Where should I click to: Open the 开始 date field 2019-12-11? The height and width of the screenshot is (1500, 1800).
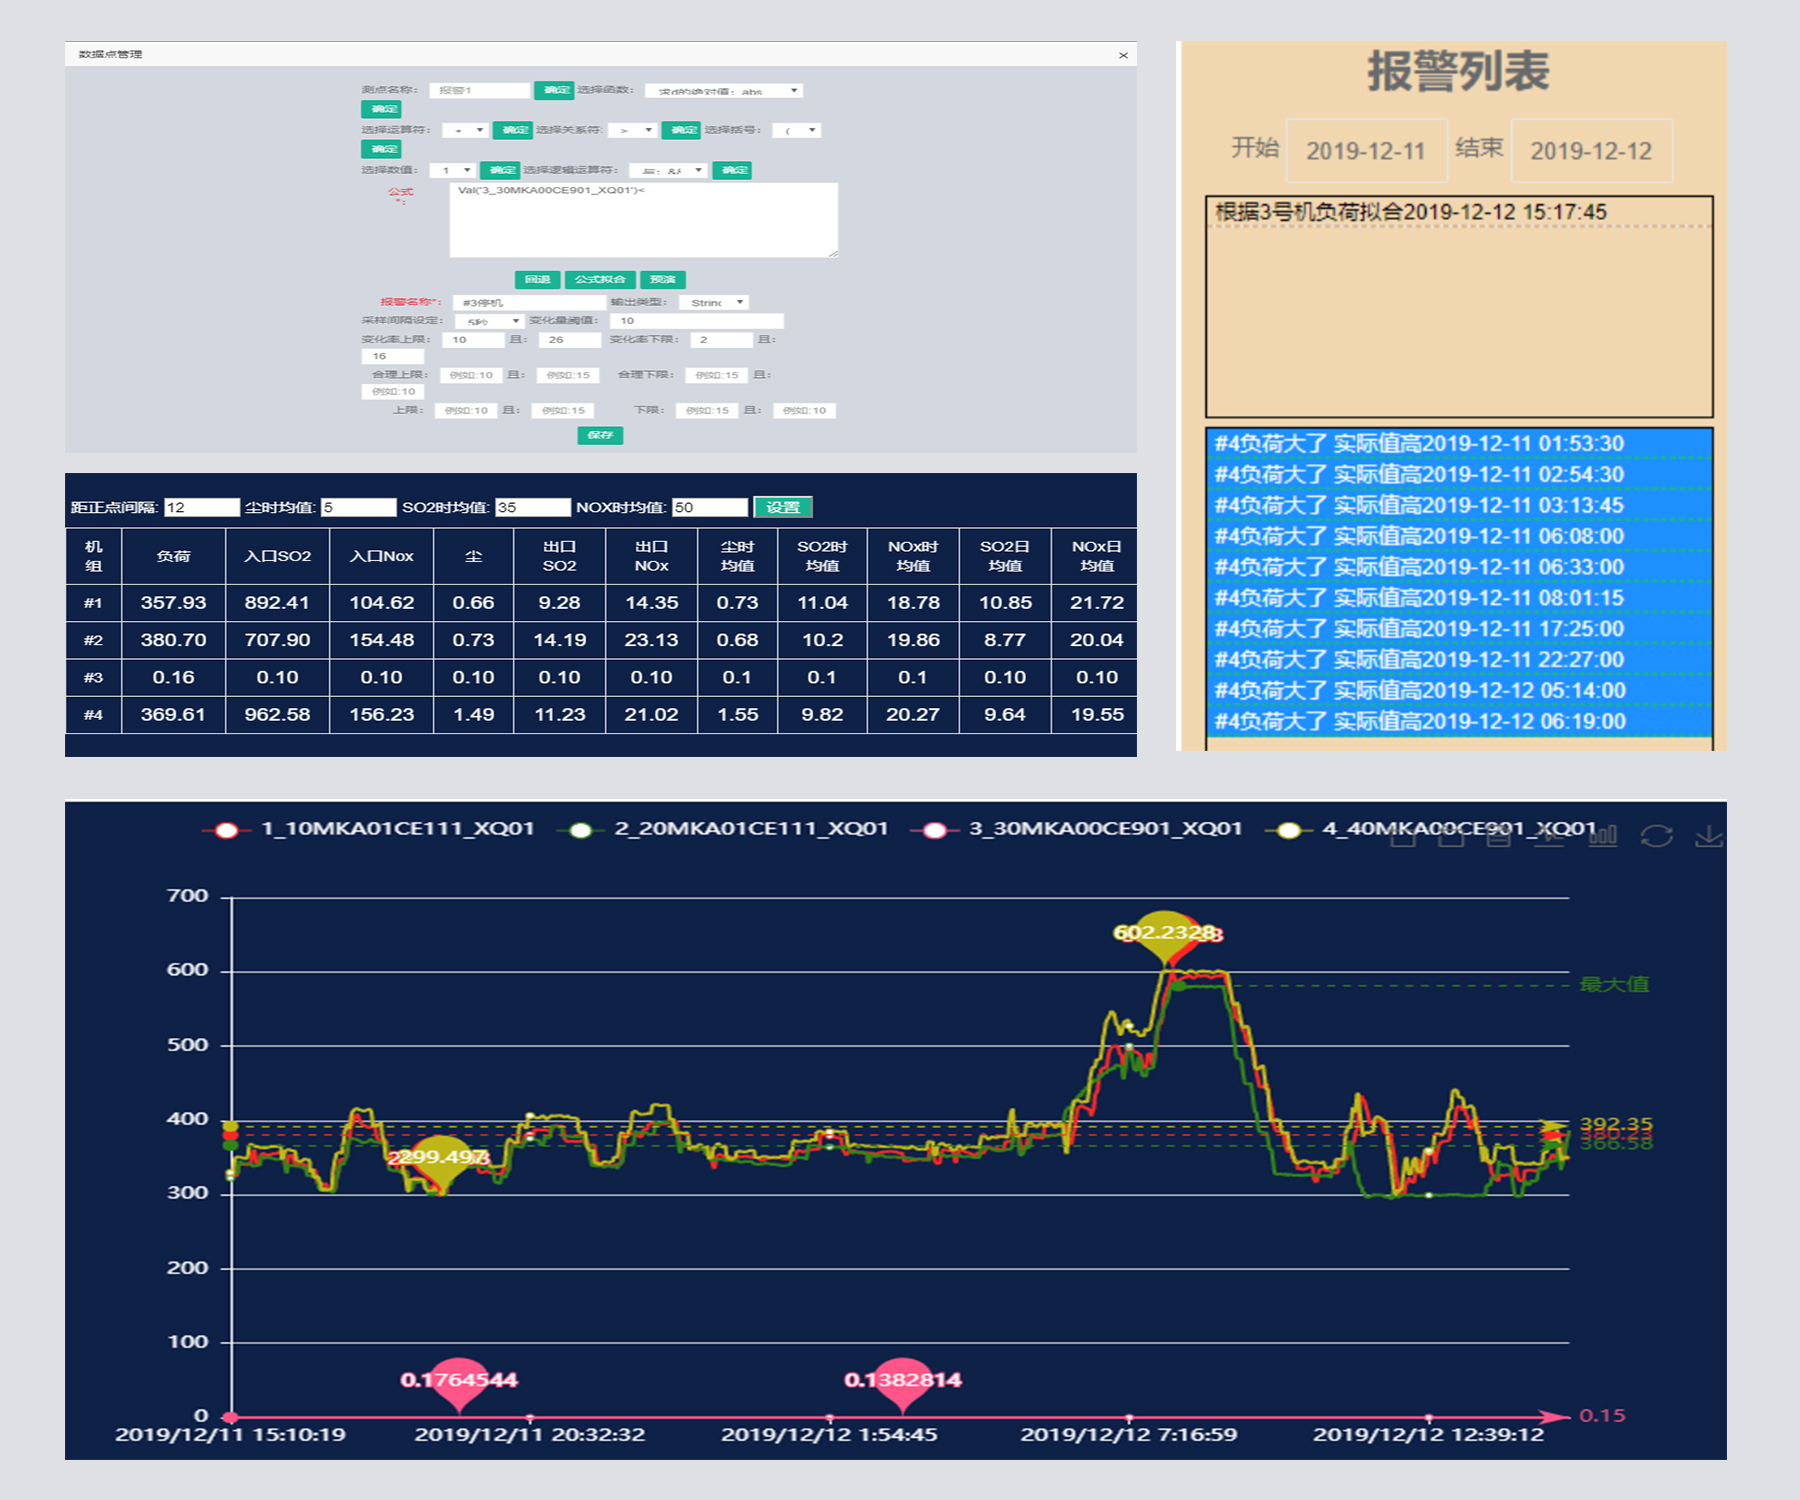1366,151
